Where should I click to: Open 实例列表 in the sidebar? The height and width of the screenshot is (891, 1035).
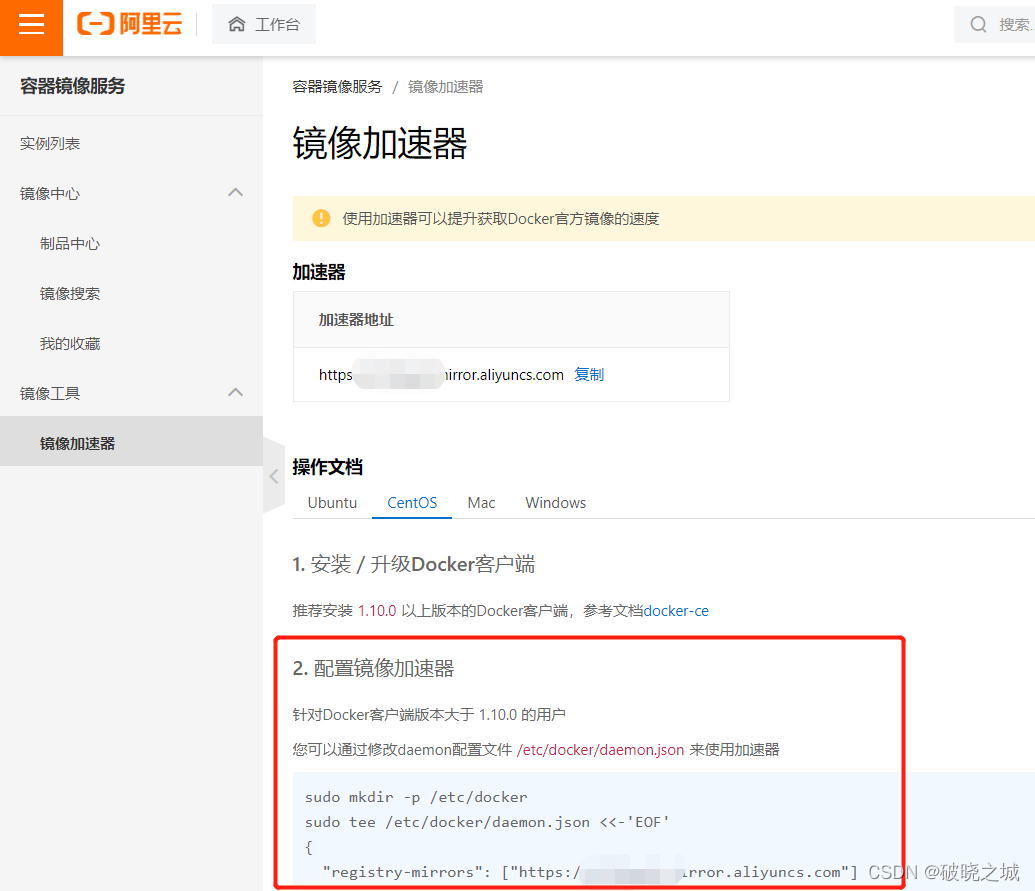50,143
